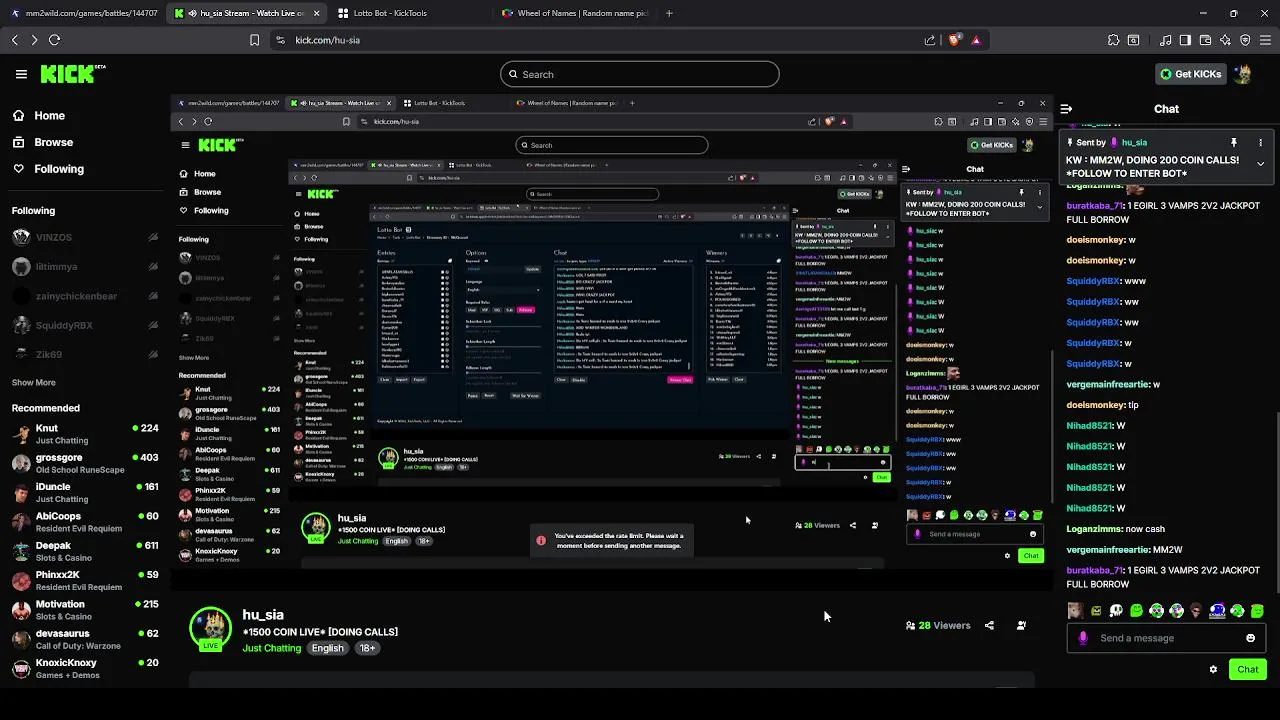Open Brave Rewards triangle icon

tap(976, 40)
